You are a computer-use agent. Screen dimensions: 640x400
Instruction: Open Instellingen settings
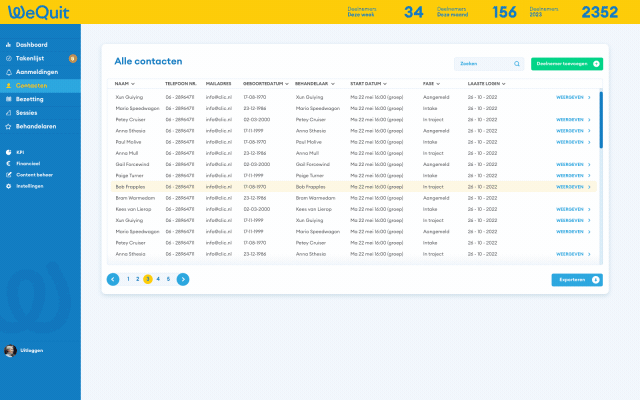click(30, 186)
